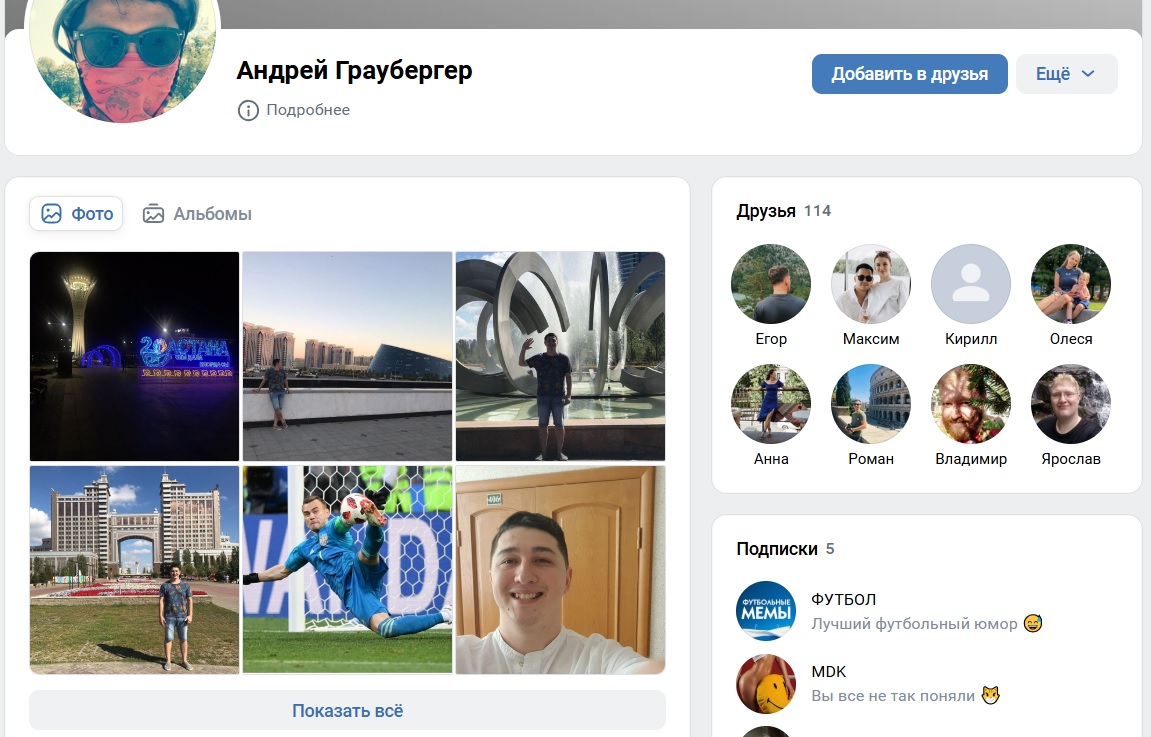1151x737 pixels.
Task: Open the sunset embankment photo
Action: pos(347,357)
